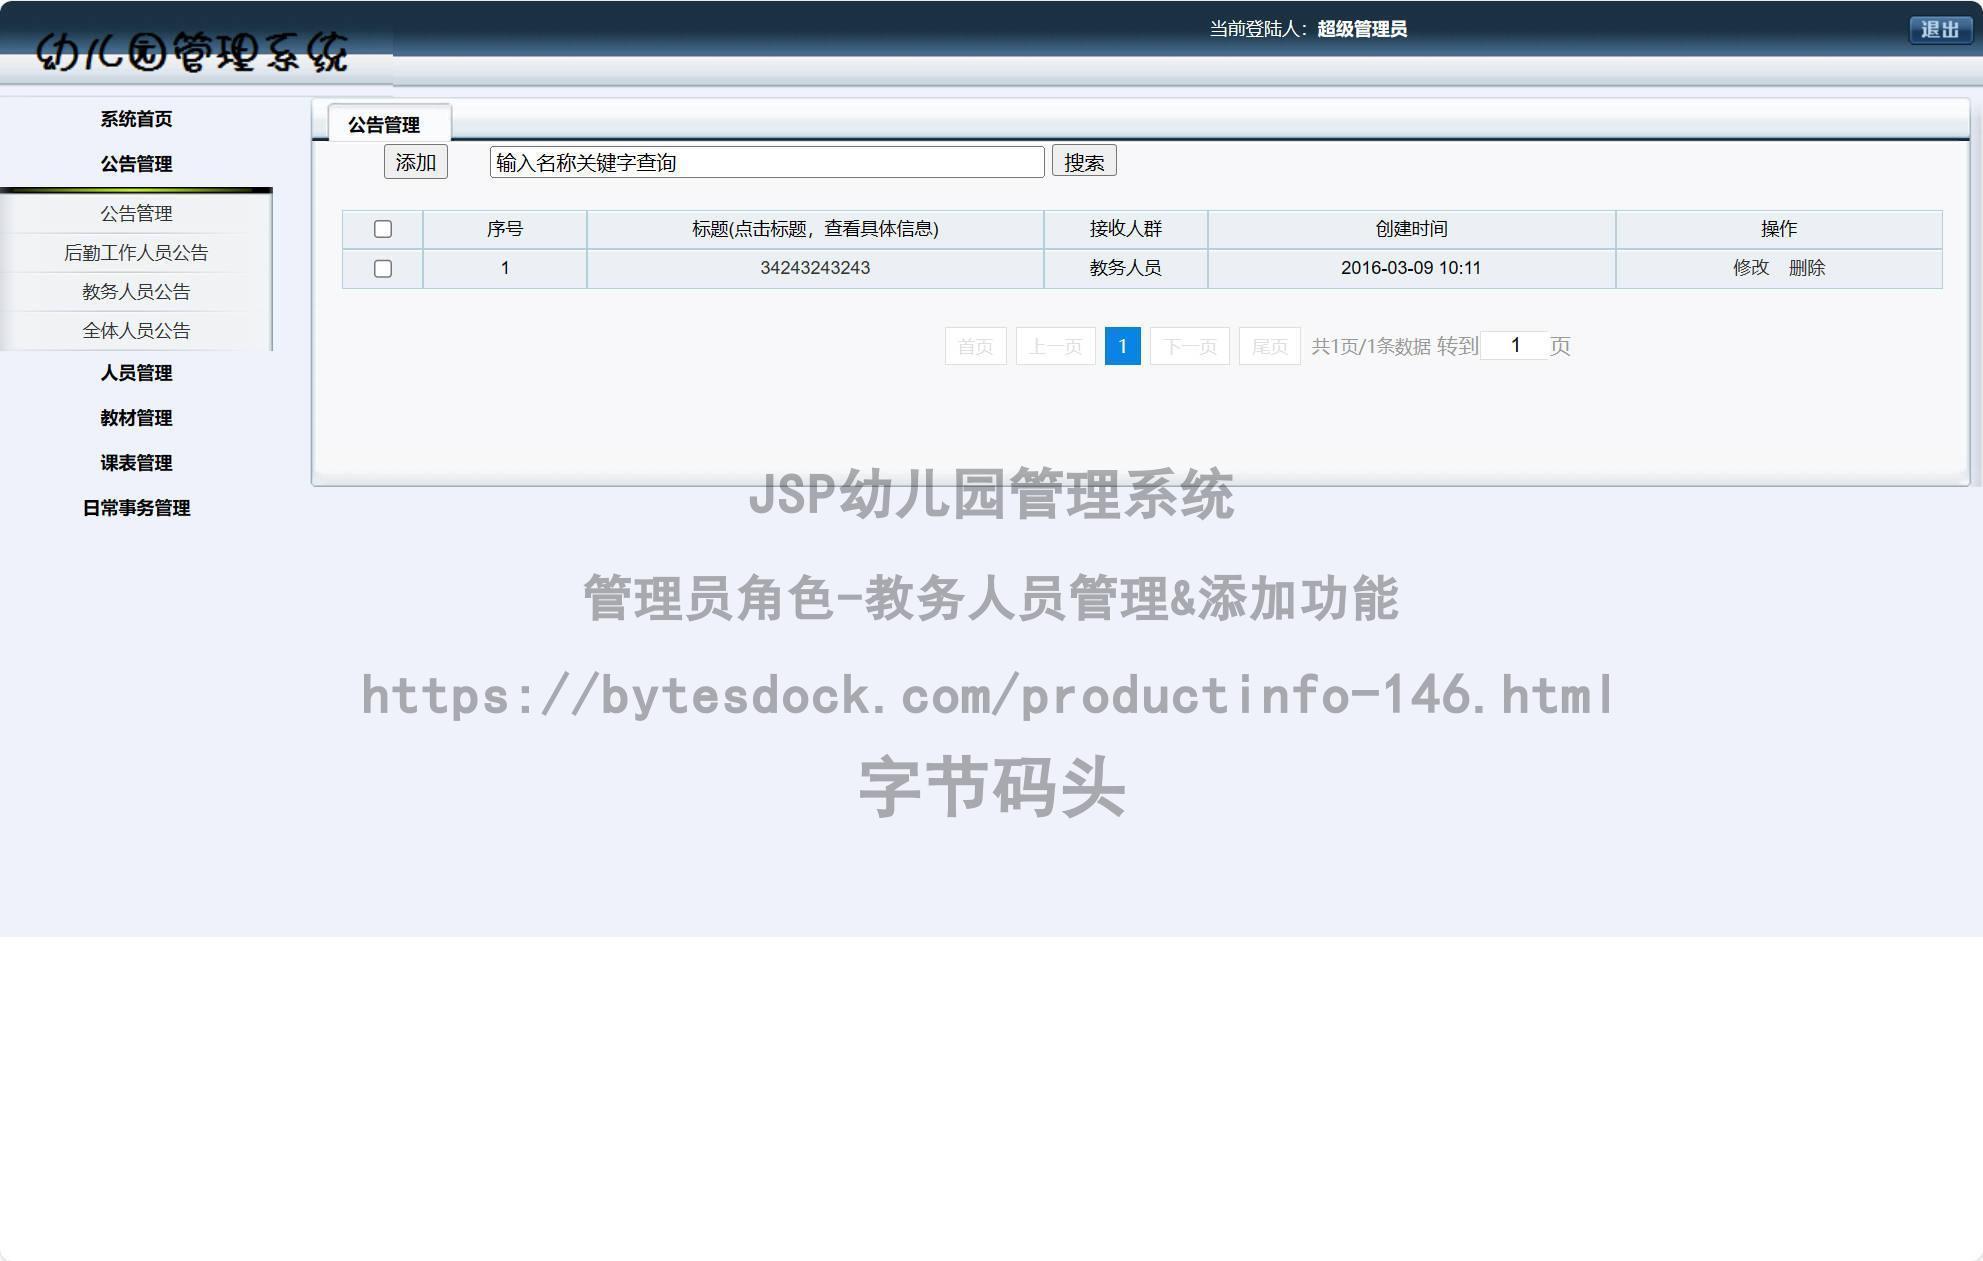Click 退出 to log out
Viewport: 1983px width, 1261px height.
[1939, 29]
